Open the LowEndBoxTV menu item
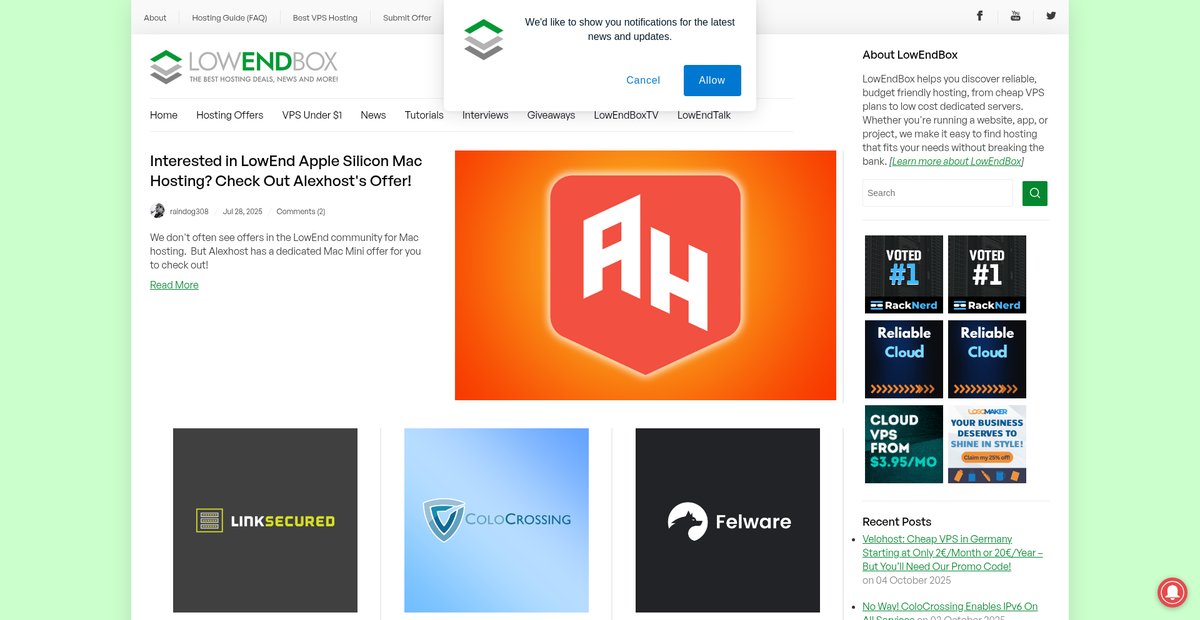Image resolution: width=1200 pixels, height=620 pixels. click(x=626, y=115)
